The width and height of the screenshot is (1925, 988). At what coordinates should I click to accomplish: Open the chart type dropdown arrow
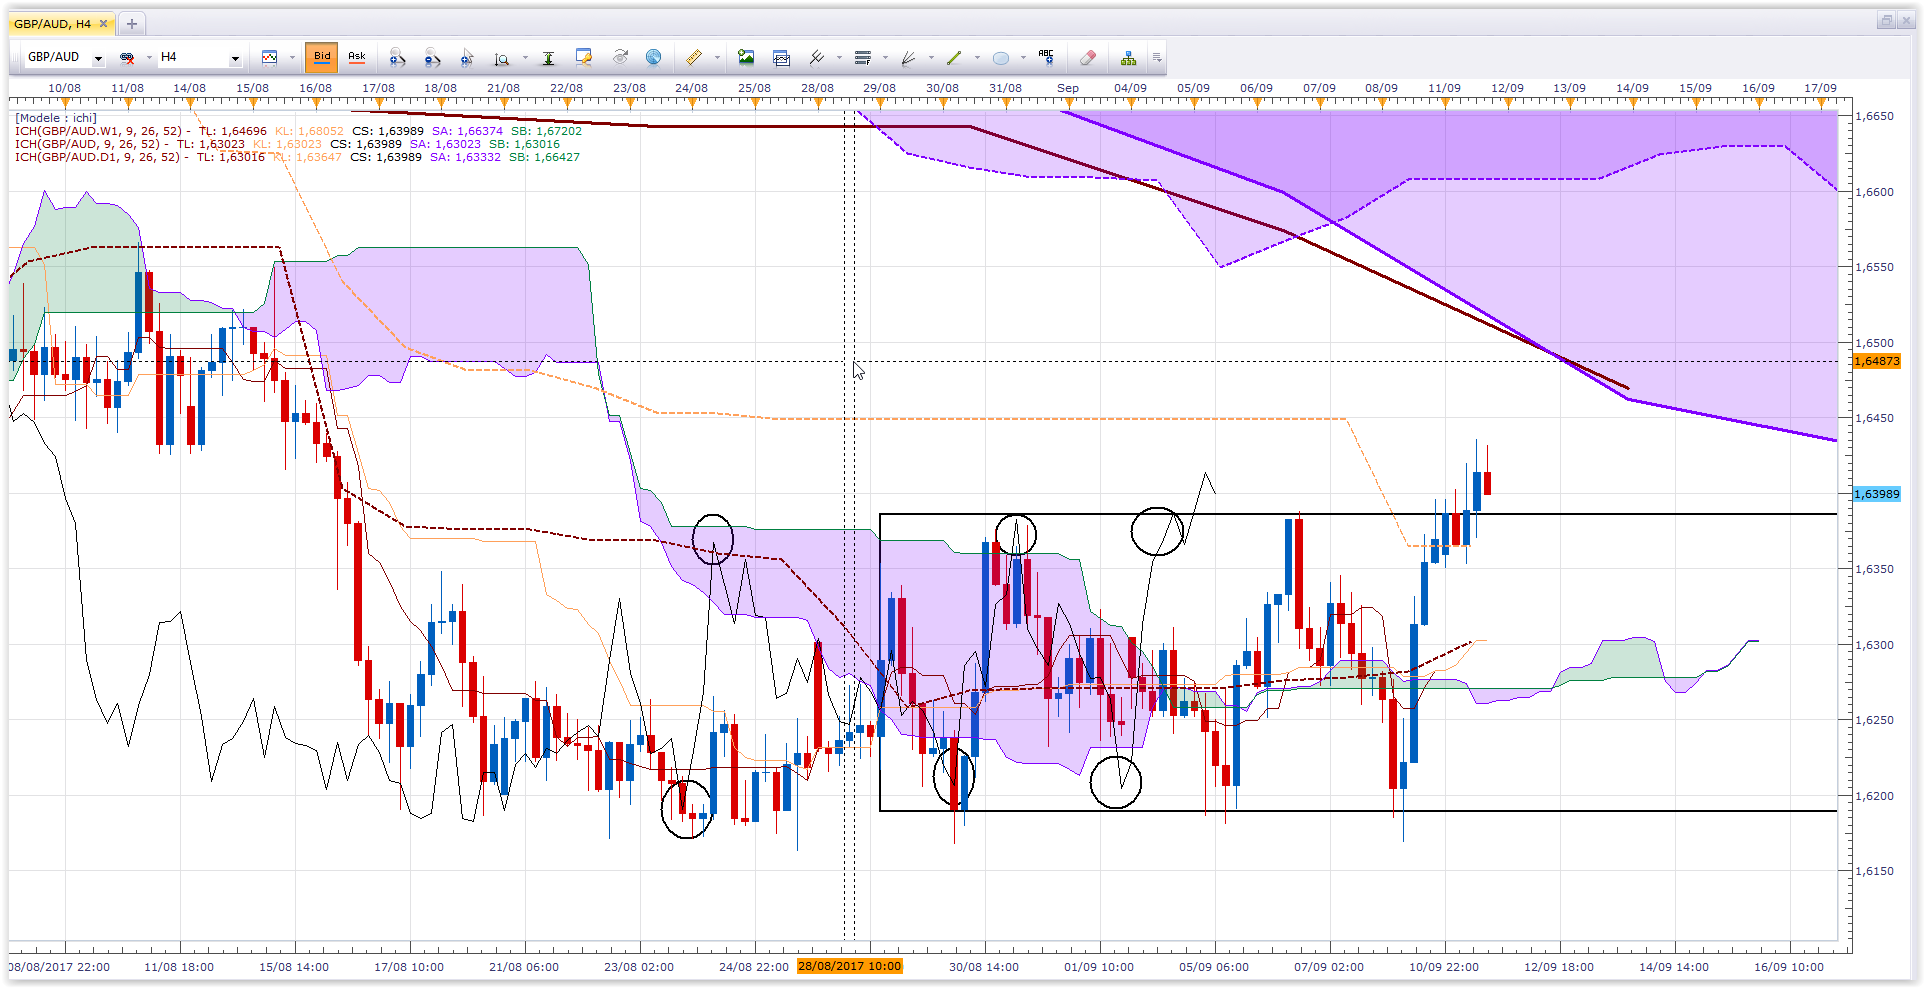click(x=292, y=58)
